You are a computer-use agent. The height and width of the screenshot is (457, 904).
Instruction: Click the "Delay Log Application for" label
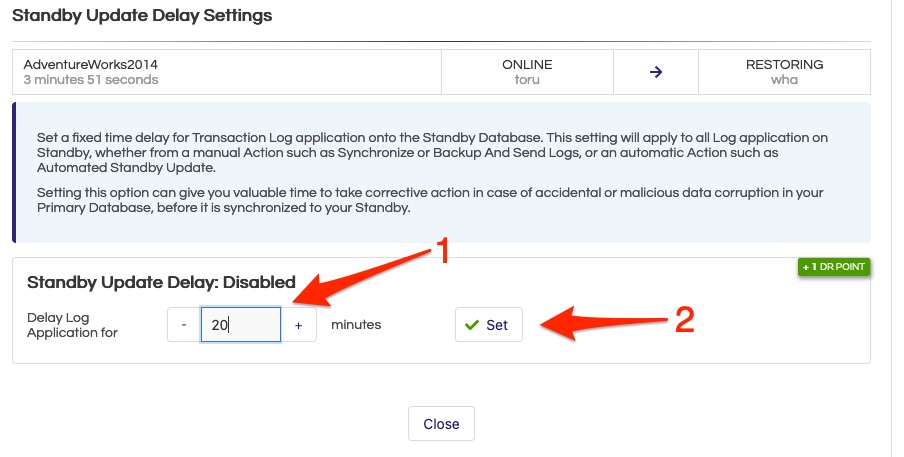73,325
